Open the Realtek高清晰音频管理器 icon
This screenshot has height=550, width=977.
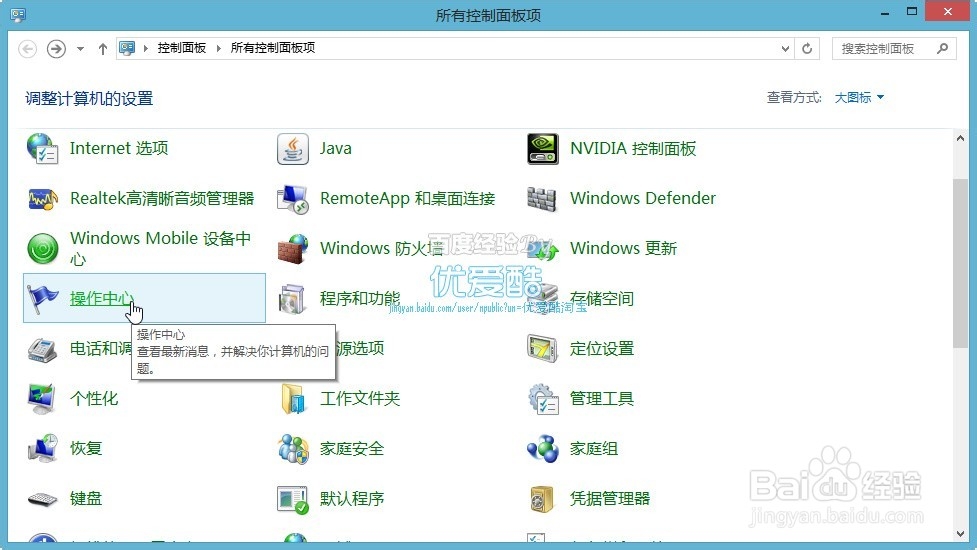click(42, 199)
